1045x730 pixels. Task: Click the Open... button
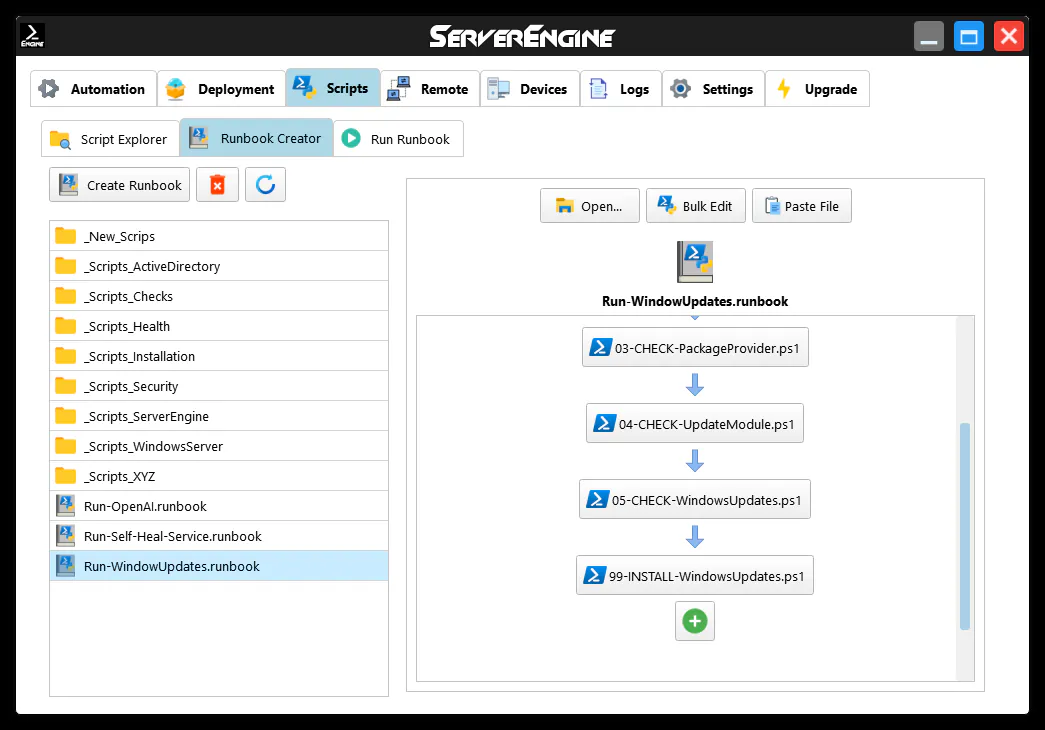click(589, 206)
